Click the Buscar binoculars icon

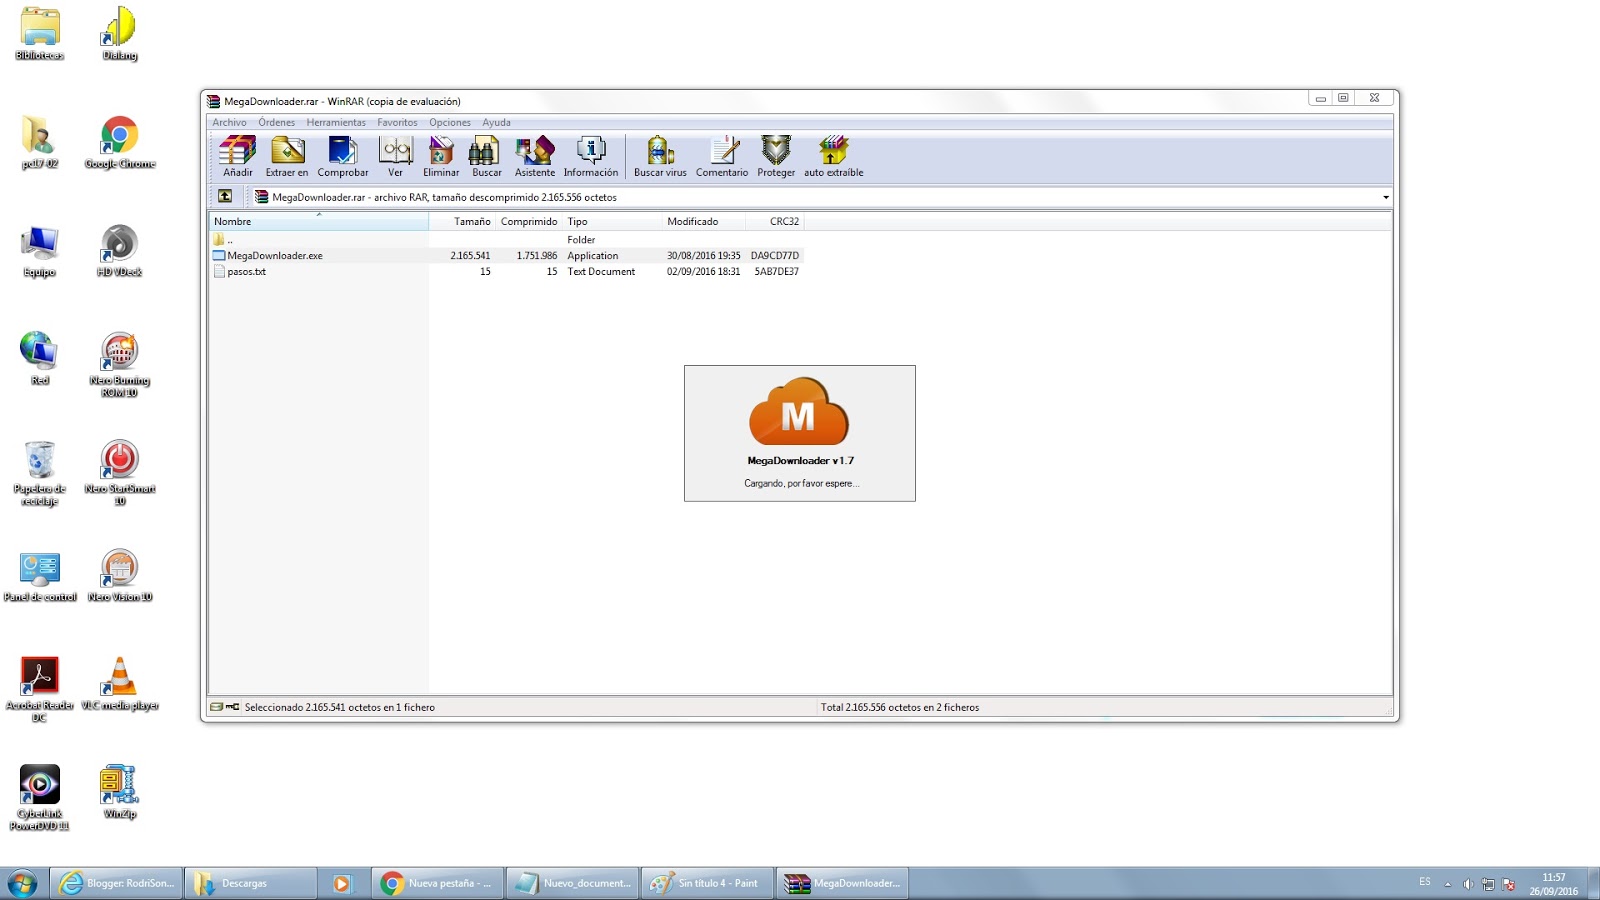487,156
